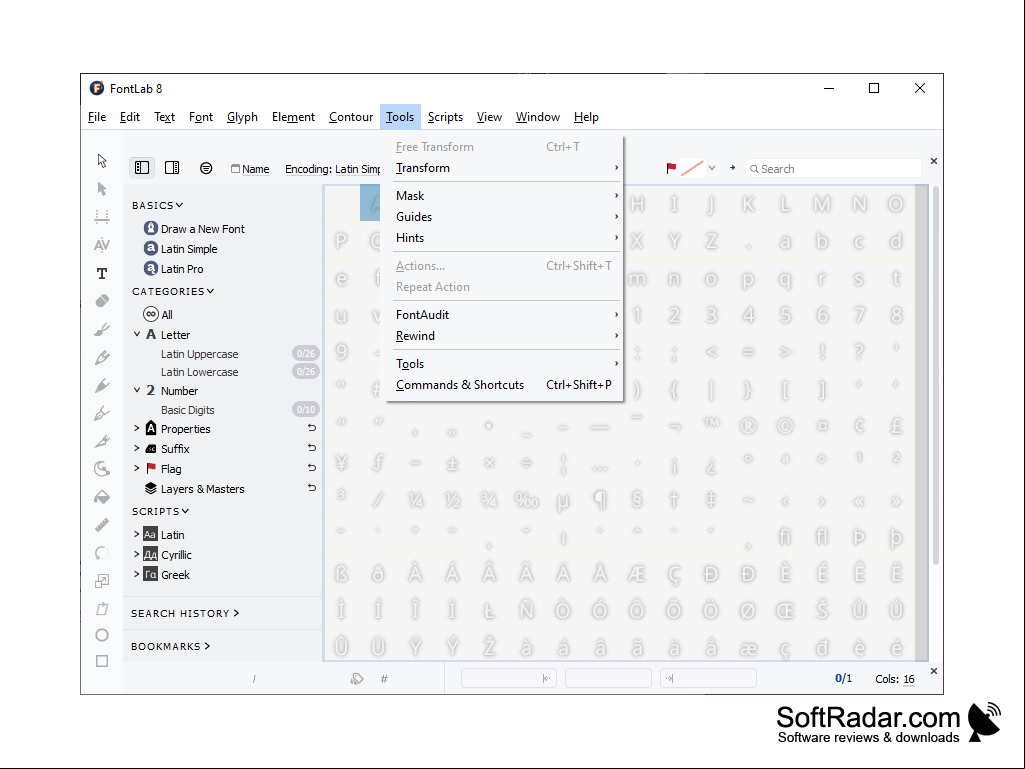Open the flag color dropdown arrow
1025x769 pixels.
tap(712, 168)
